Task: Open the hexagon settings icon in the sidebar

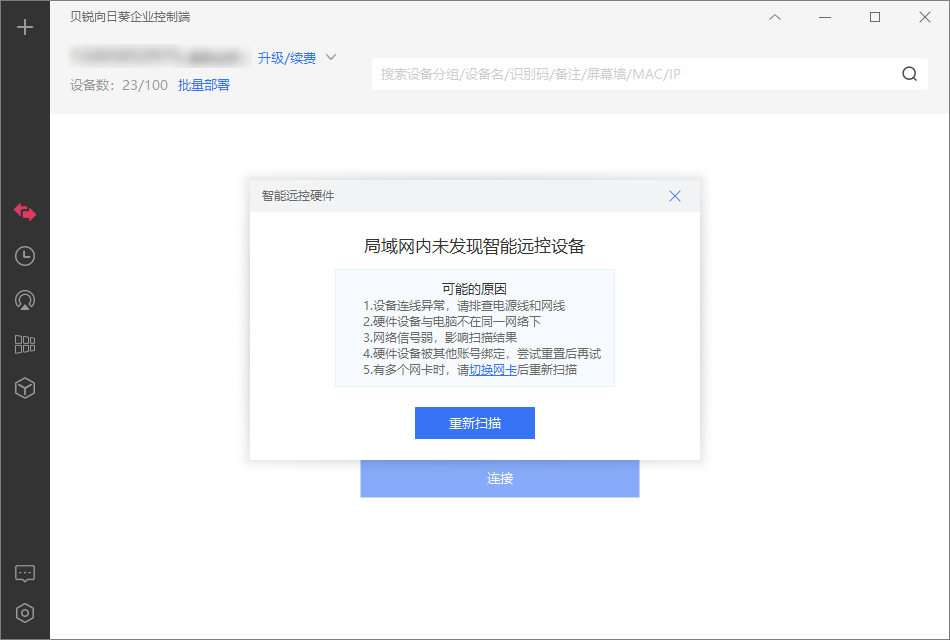Action: coord(25,613)
